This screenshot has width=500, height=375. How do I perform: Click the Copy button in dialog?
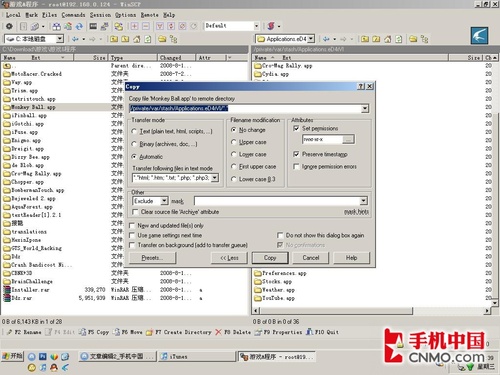tap(270, 258)
